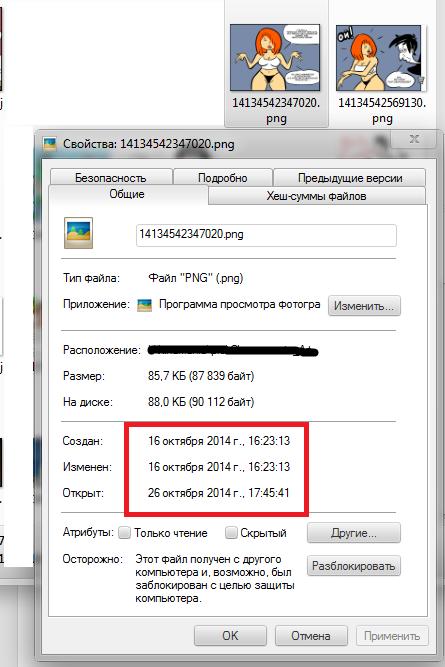Click the Отмена button
This screenshot has height=667, width=445.
[x=311, y=636]
